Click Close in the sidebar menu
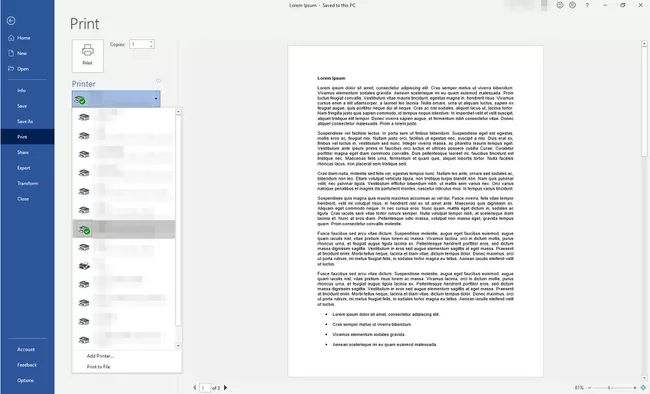Viewport: 650px width, 394px height. click(27, 199)
